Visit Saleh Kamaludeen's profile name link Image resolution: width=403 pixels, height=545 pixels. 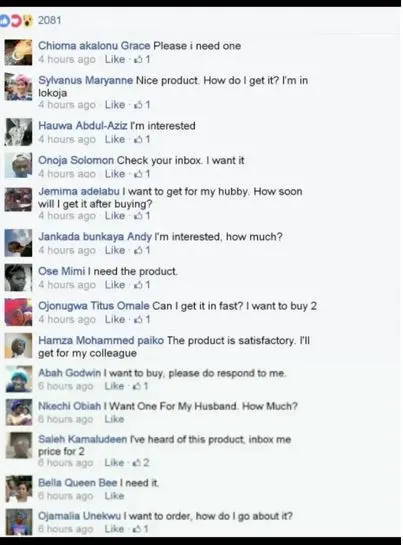(x=83, y=439)
